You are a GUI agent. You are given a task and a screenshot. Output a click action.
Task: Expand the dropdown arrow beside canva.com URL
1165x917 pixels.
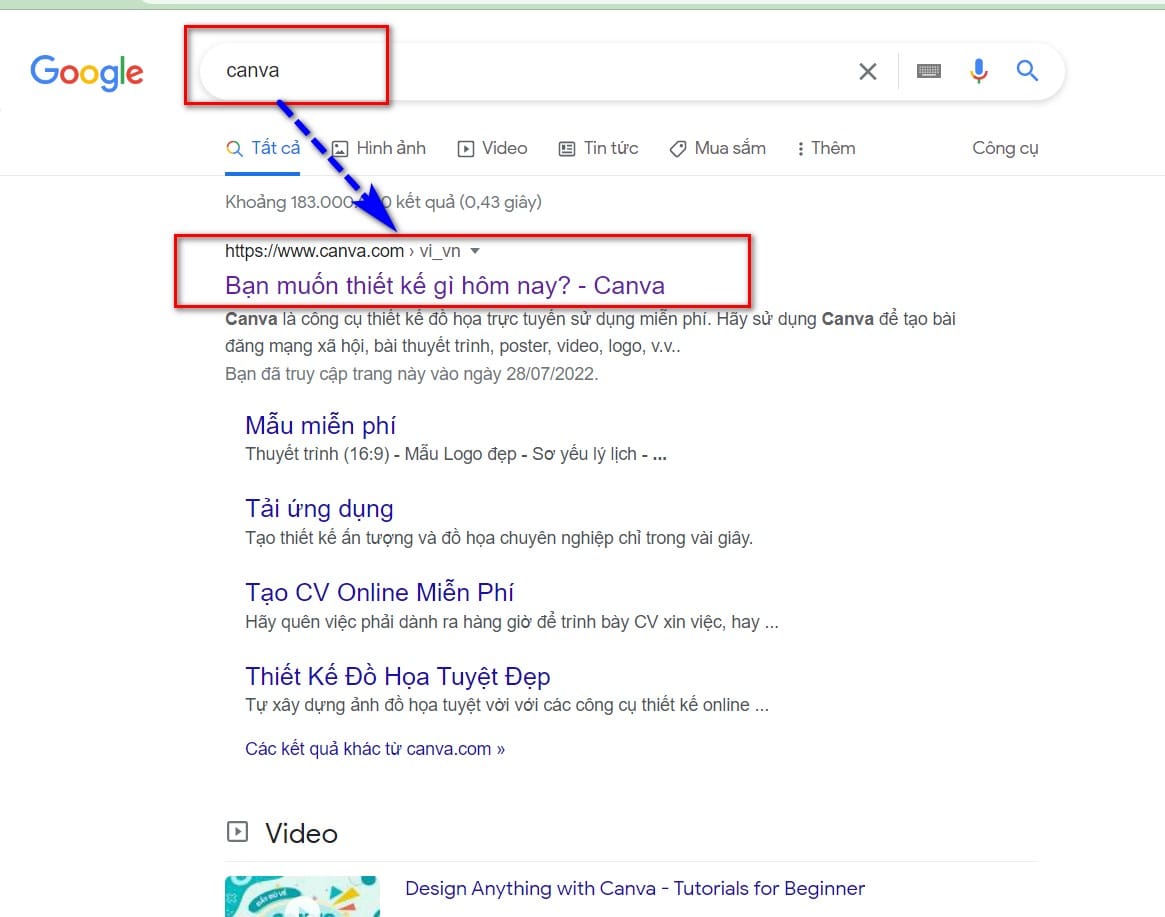pyautogui.click(x=475, y=251)
